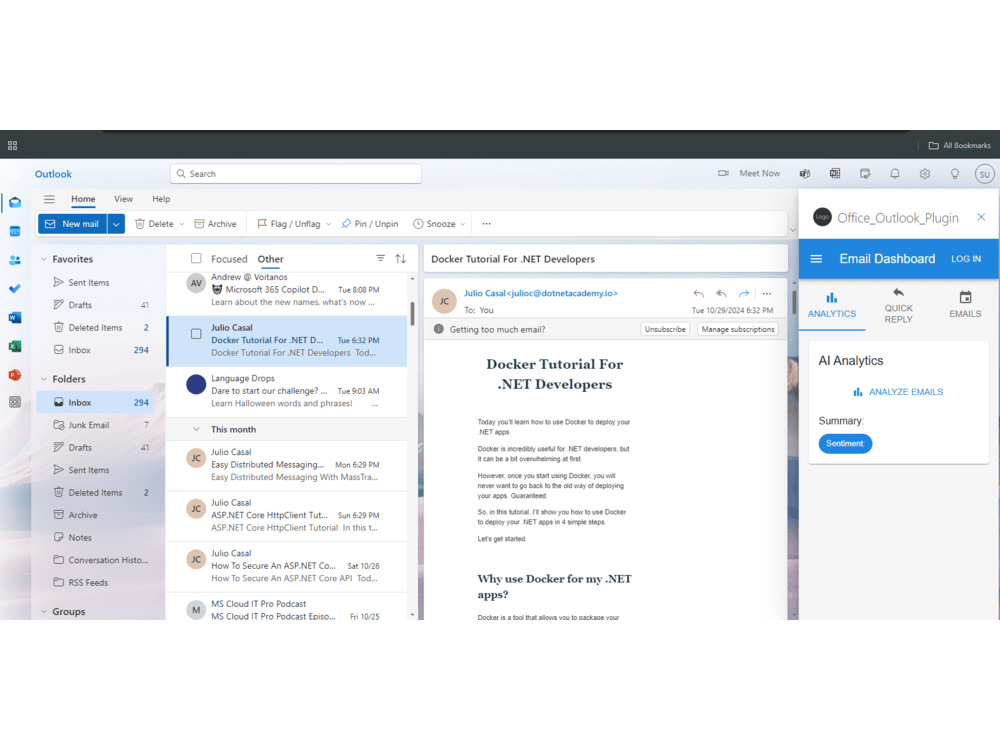This screenshot has height=750, width=1000.
Task: Switch to the Focused inbox tab
Action: 229,259
